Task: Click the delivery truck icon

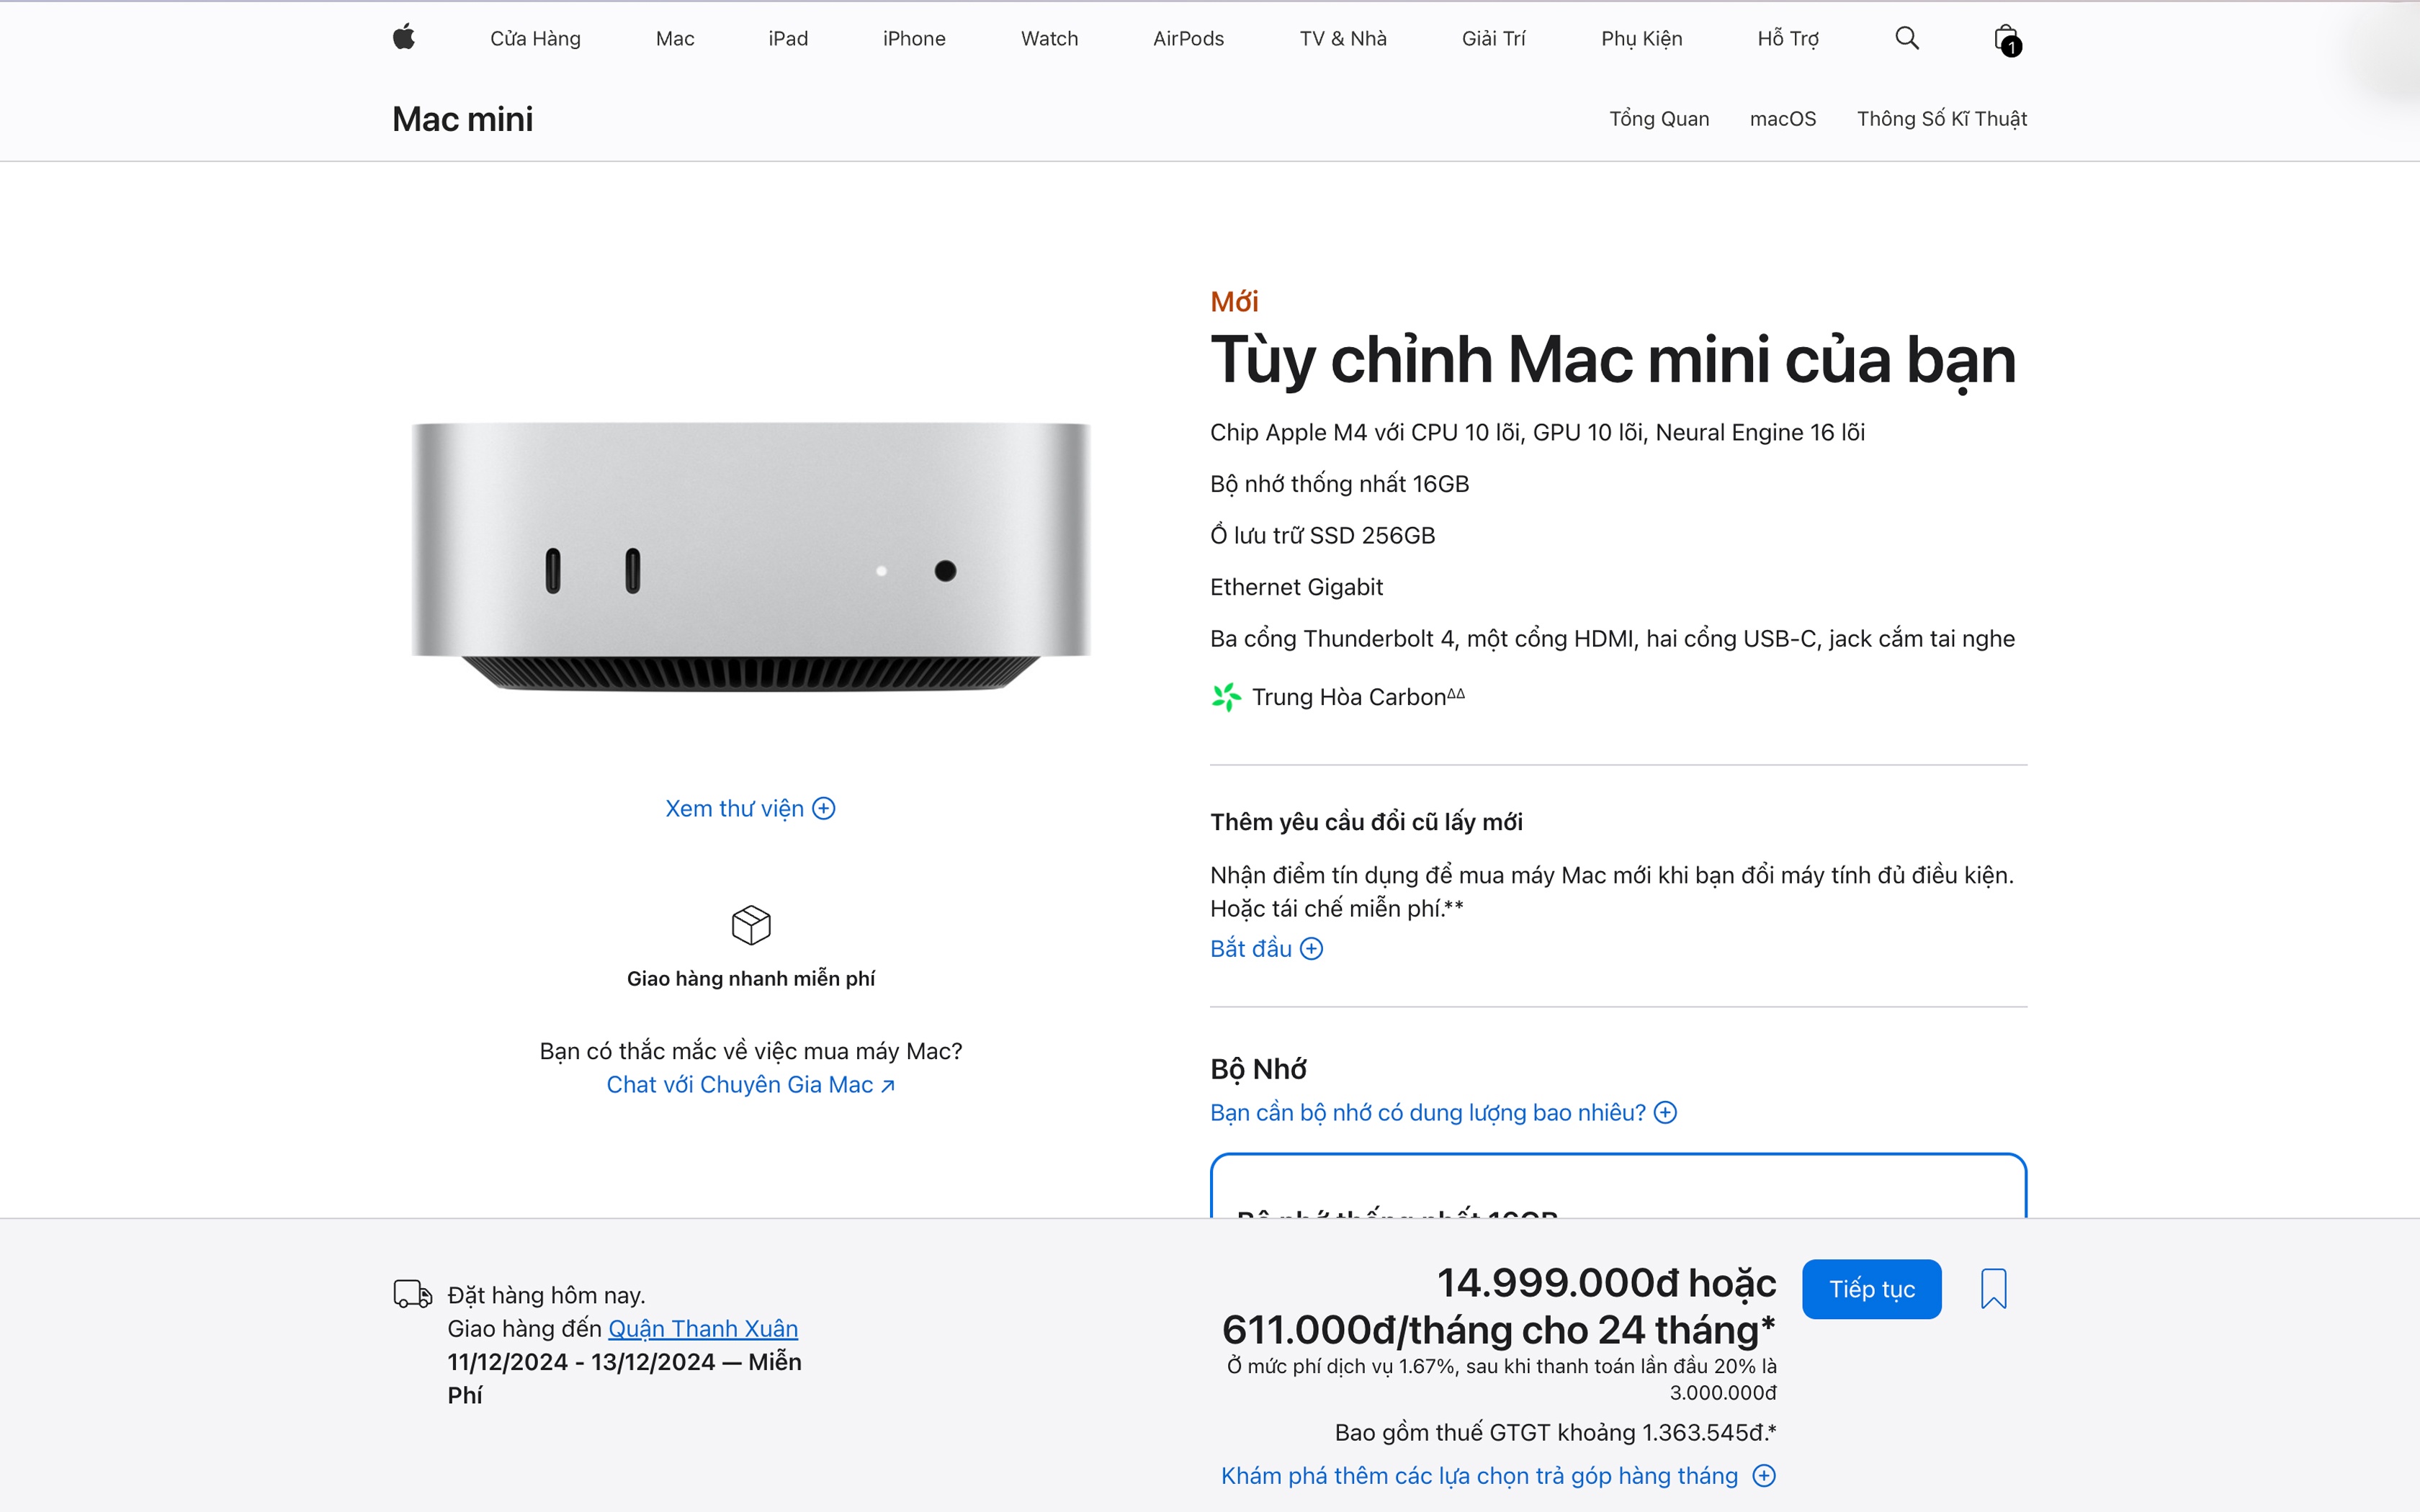Action: pyautogui.click(x=411, y=1293)
